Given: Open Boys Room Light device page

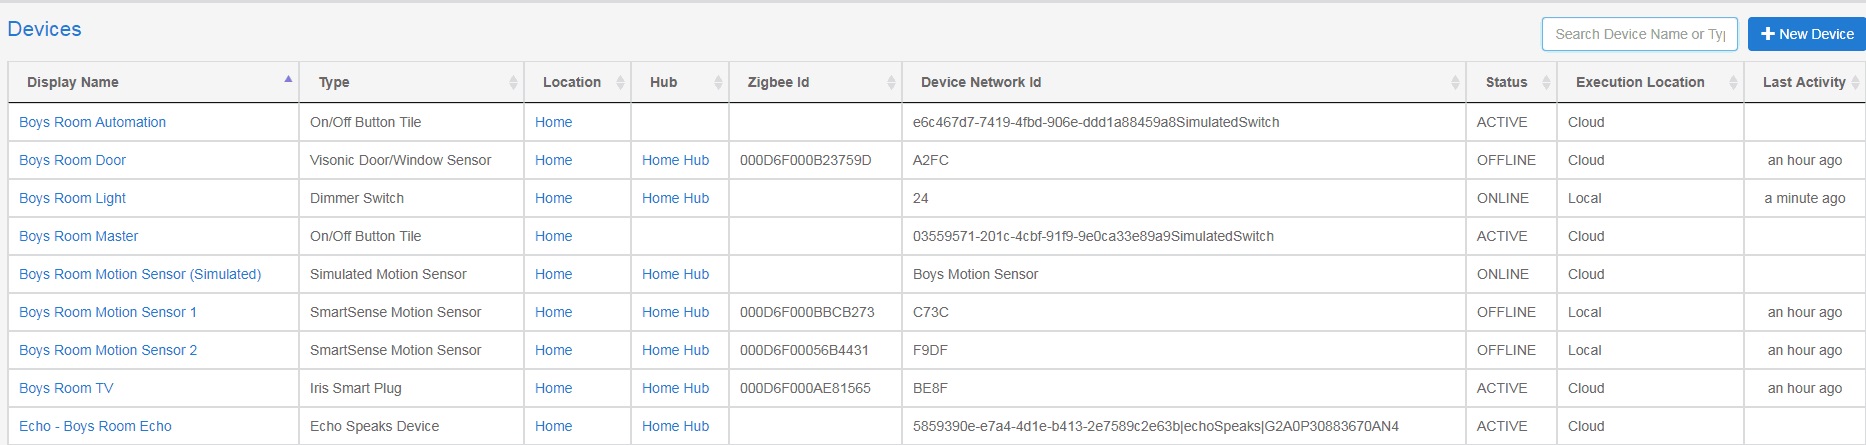Looking at the screenshot, I should (72, 198).
